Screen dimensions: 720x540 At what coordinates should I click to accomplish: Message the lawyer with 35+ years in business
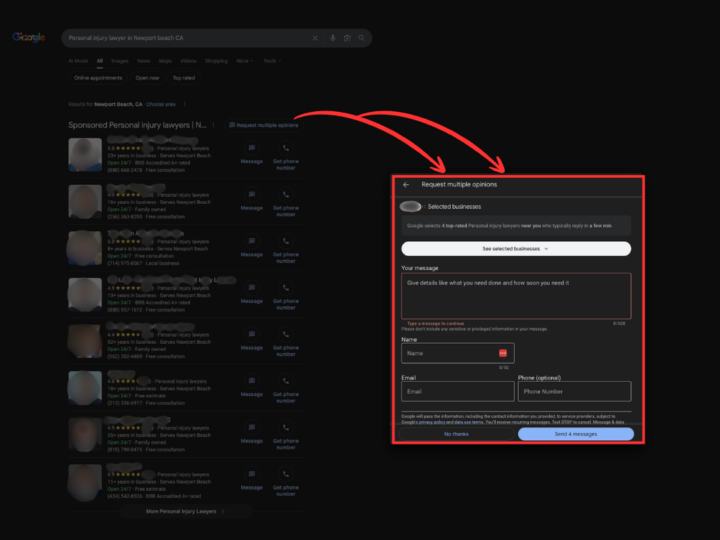(x=252, y=433)
